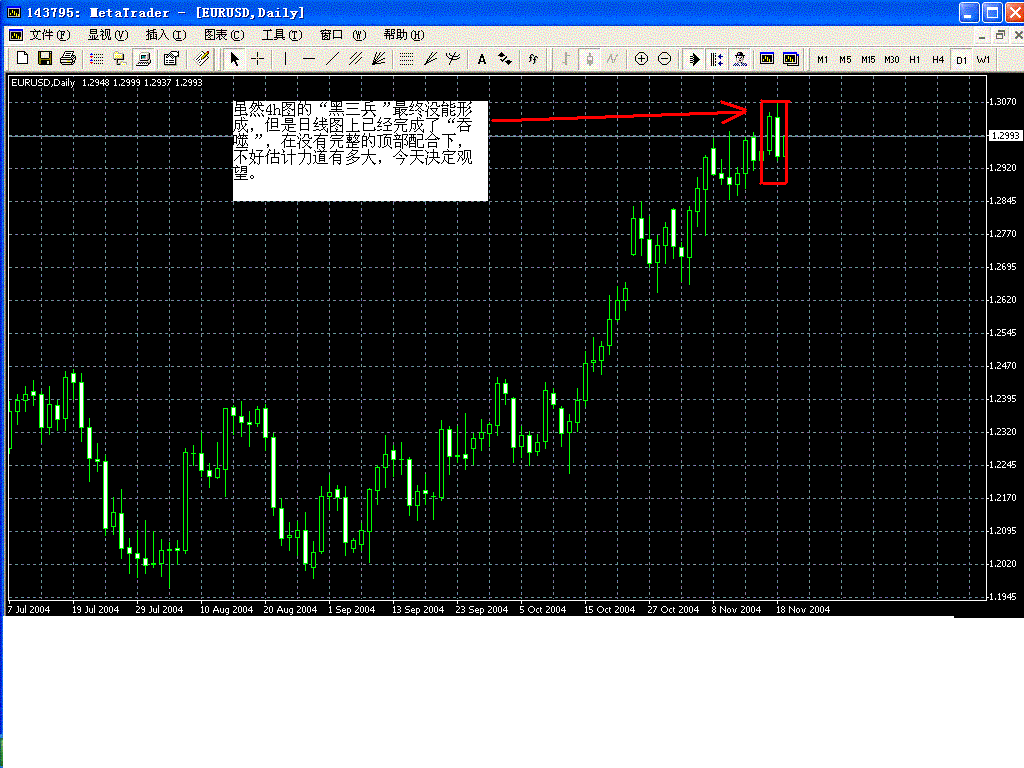The width and height of the screenshot is (1024, 768).
Task: Open the 窗口(W) menu
Action: (x=343, y=35)
